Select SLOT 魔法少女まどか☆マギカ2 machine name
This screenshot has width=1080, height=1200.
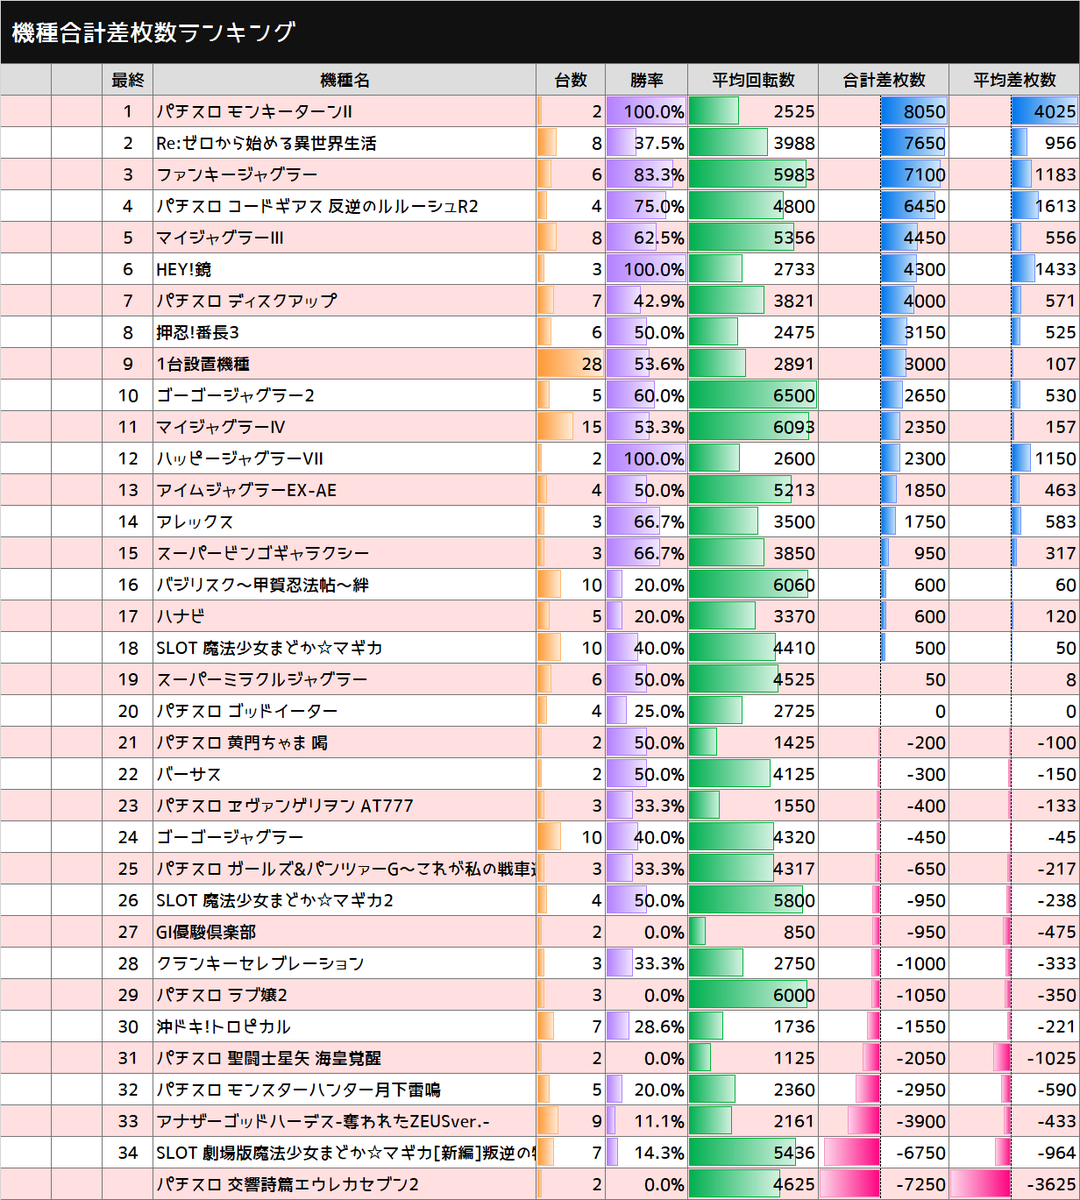[x=275, y=900]
